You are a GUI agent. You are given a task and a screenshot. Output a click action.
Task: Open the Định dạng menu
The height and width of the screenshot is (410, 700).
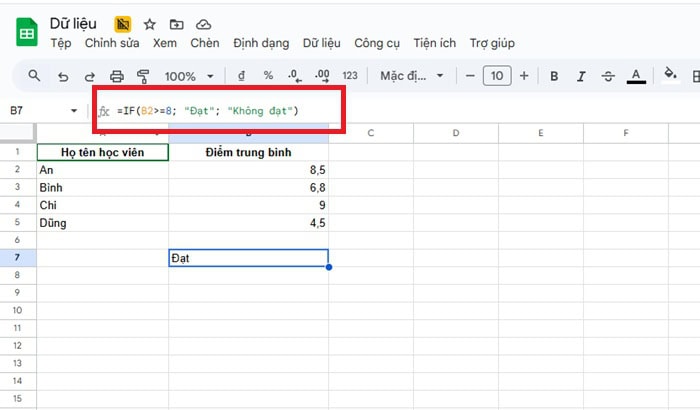point(261,43)
